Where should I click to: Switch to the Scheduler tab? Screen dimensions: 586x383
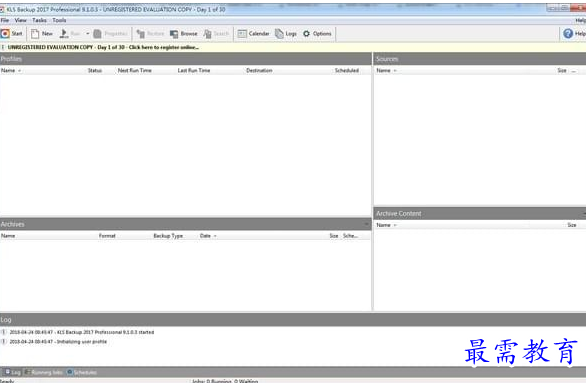point(82,372)
